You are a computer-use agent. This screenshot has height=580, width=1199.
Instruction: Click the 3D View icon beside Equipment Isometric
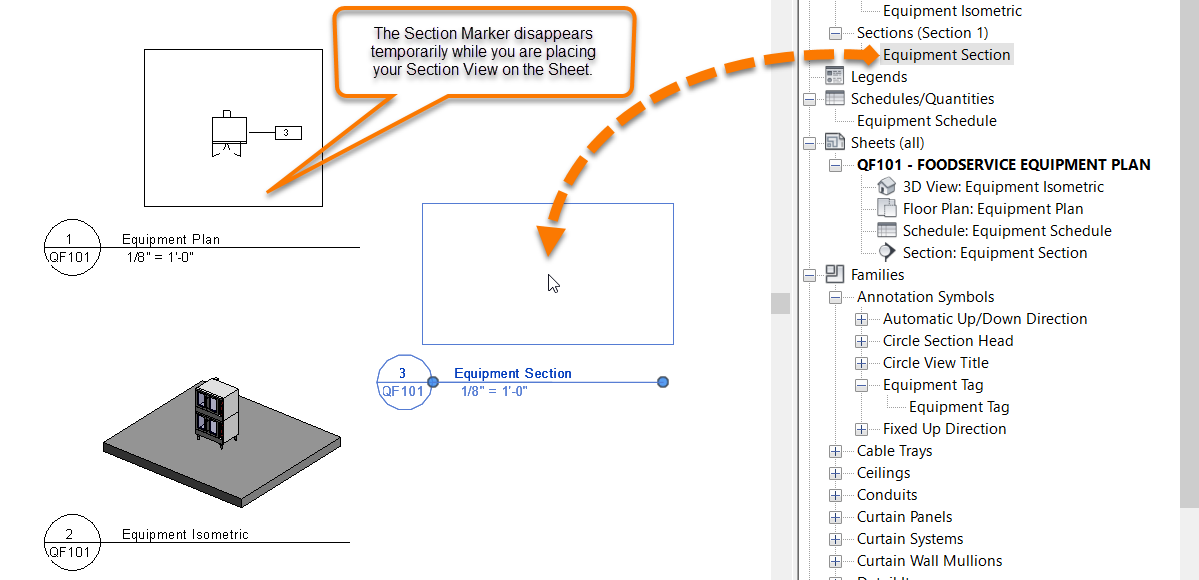[x=887, y=186]
